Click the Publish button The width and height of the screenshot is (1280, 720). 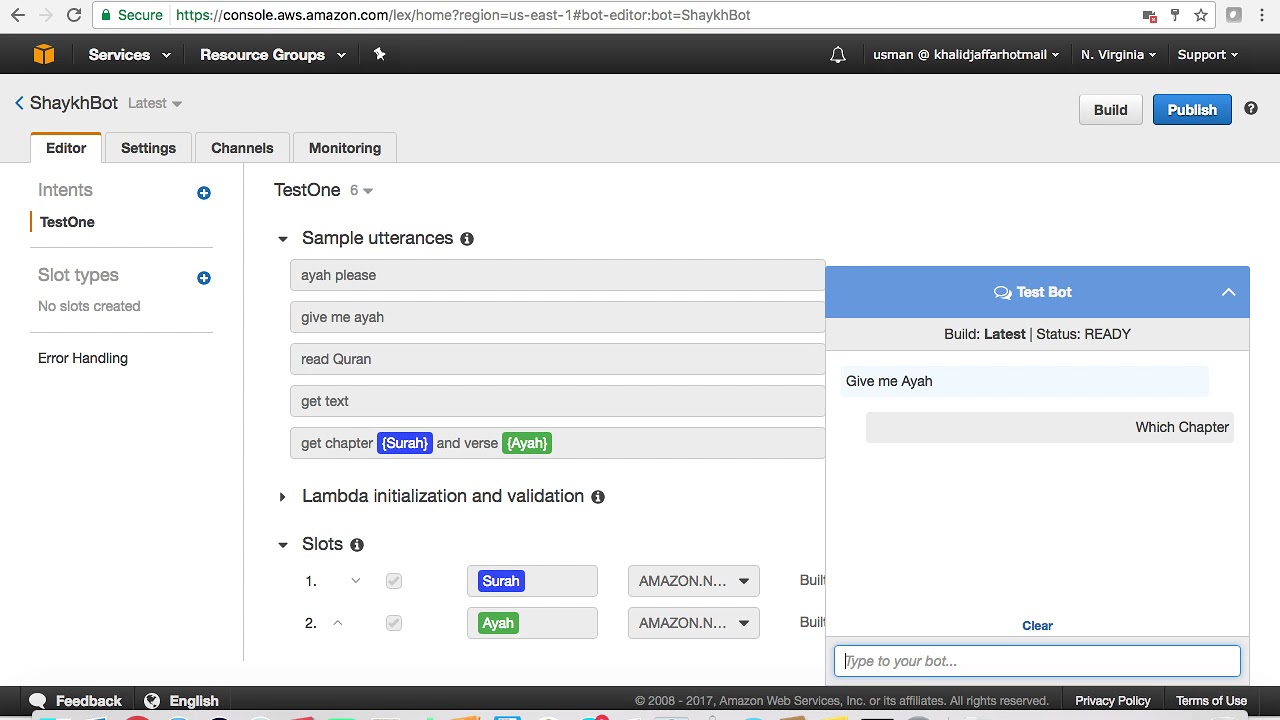point(1192,110)
